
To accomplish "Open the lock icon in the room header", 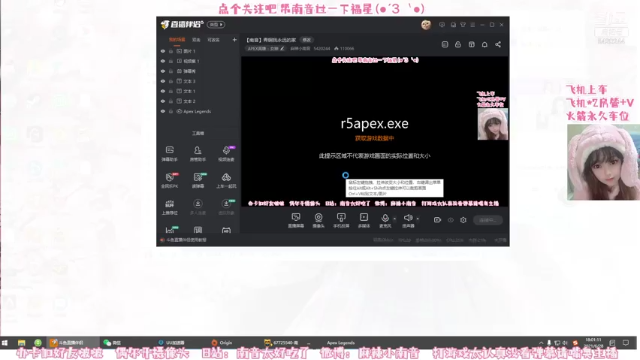I will tap(458, 44).
